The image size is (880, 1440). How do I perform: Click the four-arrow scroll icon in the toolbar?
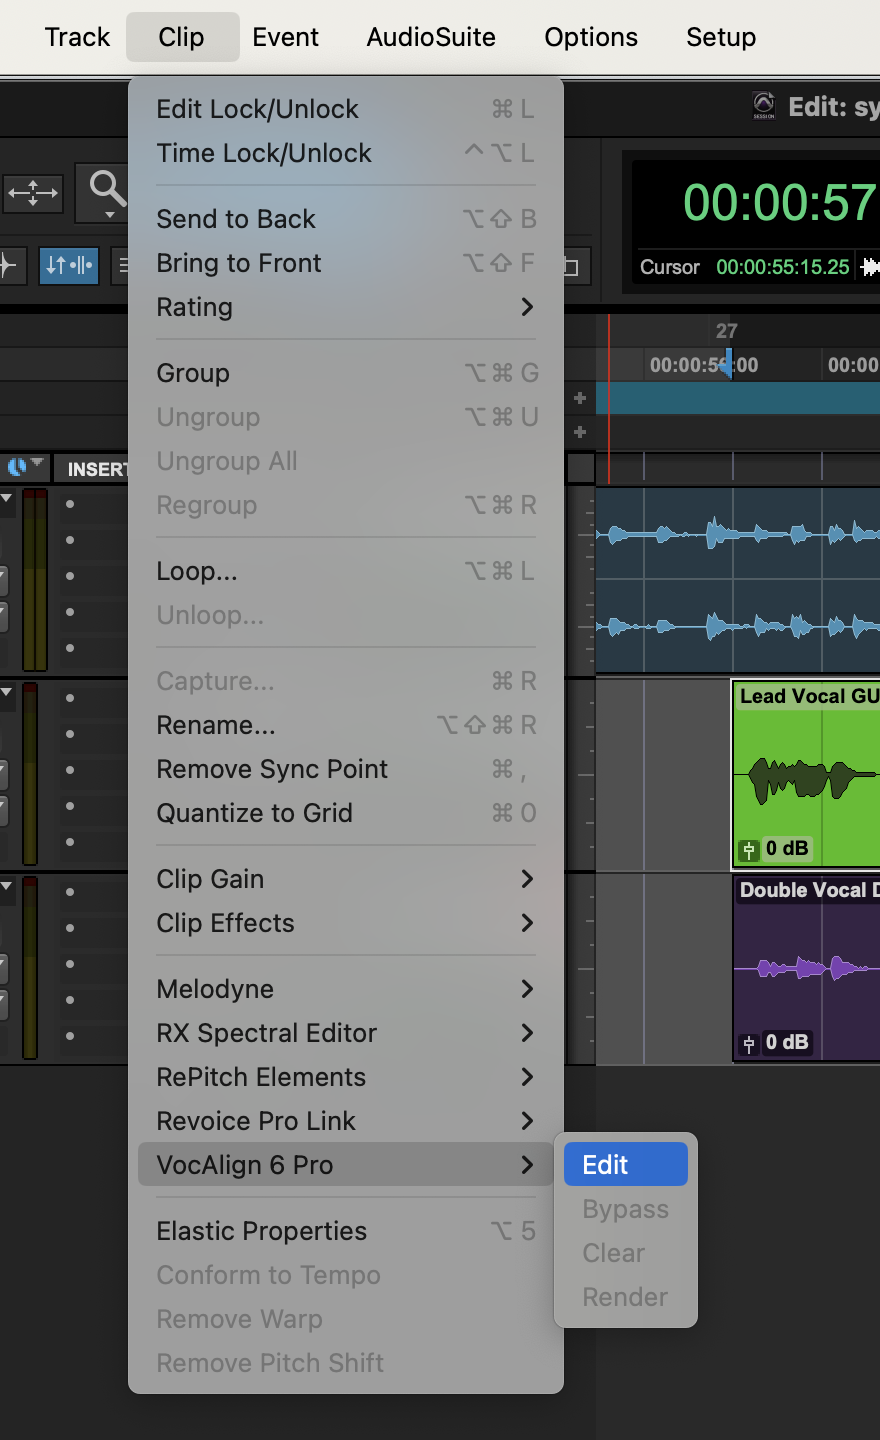tap(33, 193)
